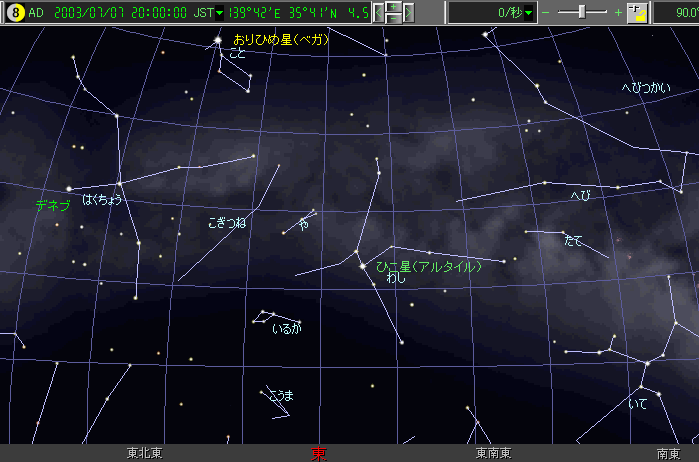This screenshot has height=462, width=699.
Task: Click the デネブ star label
Action: pos(52,205)
